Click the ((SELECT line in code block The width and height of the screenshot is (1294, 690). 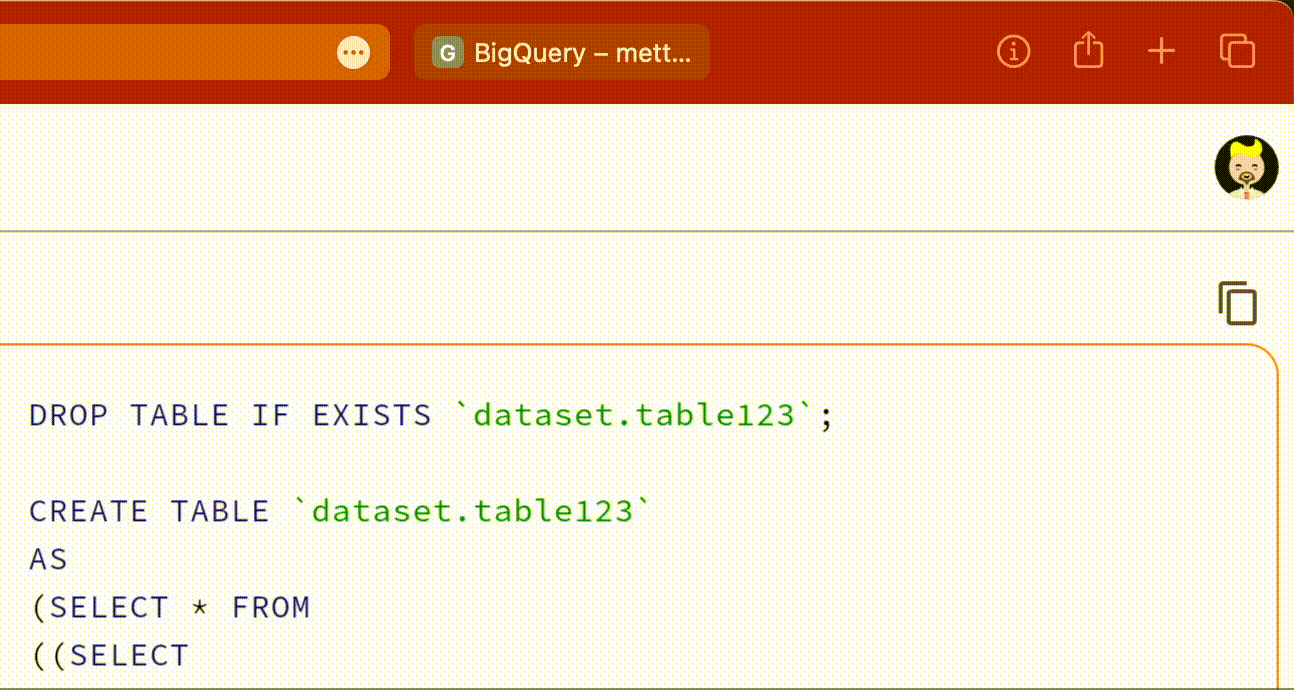(x=110, y=655)
